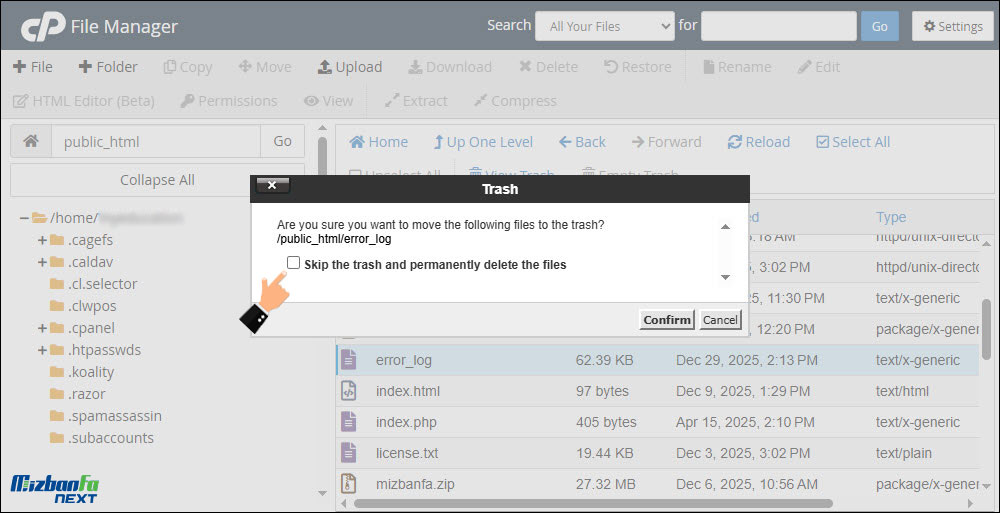
Task: Select the index.php file row
Action: click(x=406, y=422)
